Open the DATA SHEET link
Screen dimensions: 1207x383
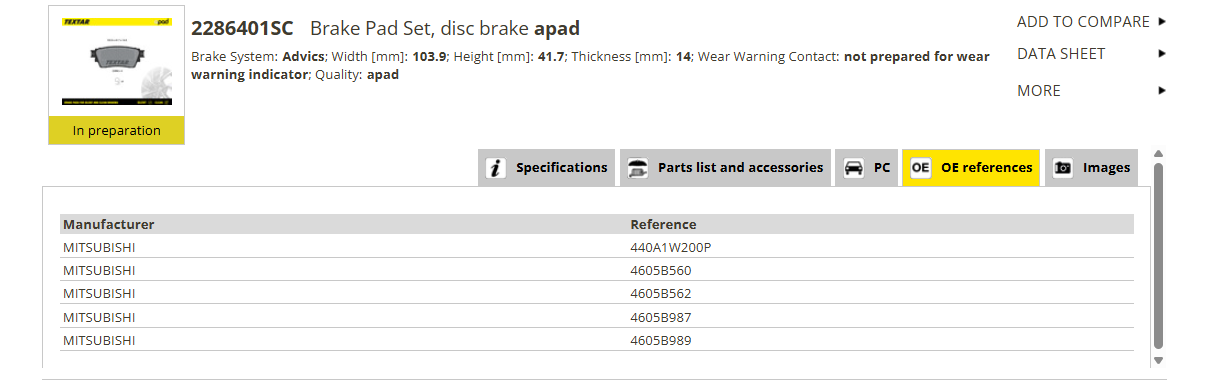(x=1061, y=54)
